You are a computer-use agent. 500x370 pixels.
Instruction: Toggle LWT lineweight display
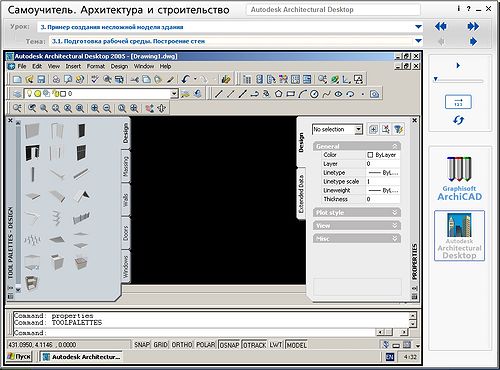(x=276, y=345)
